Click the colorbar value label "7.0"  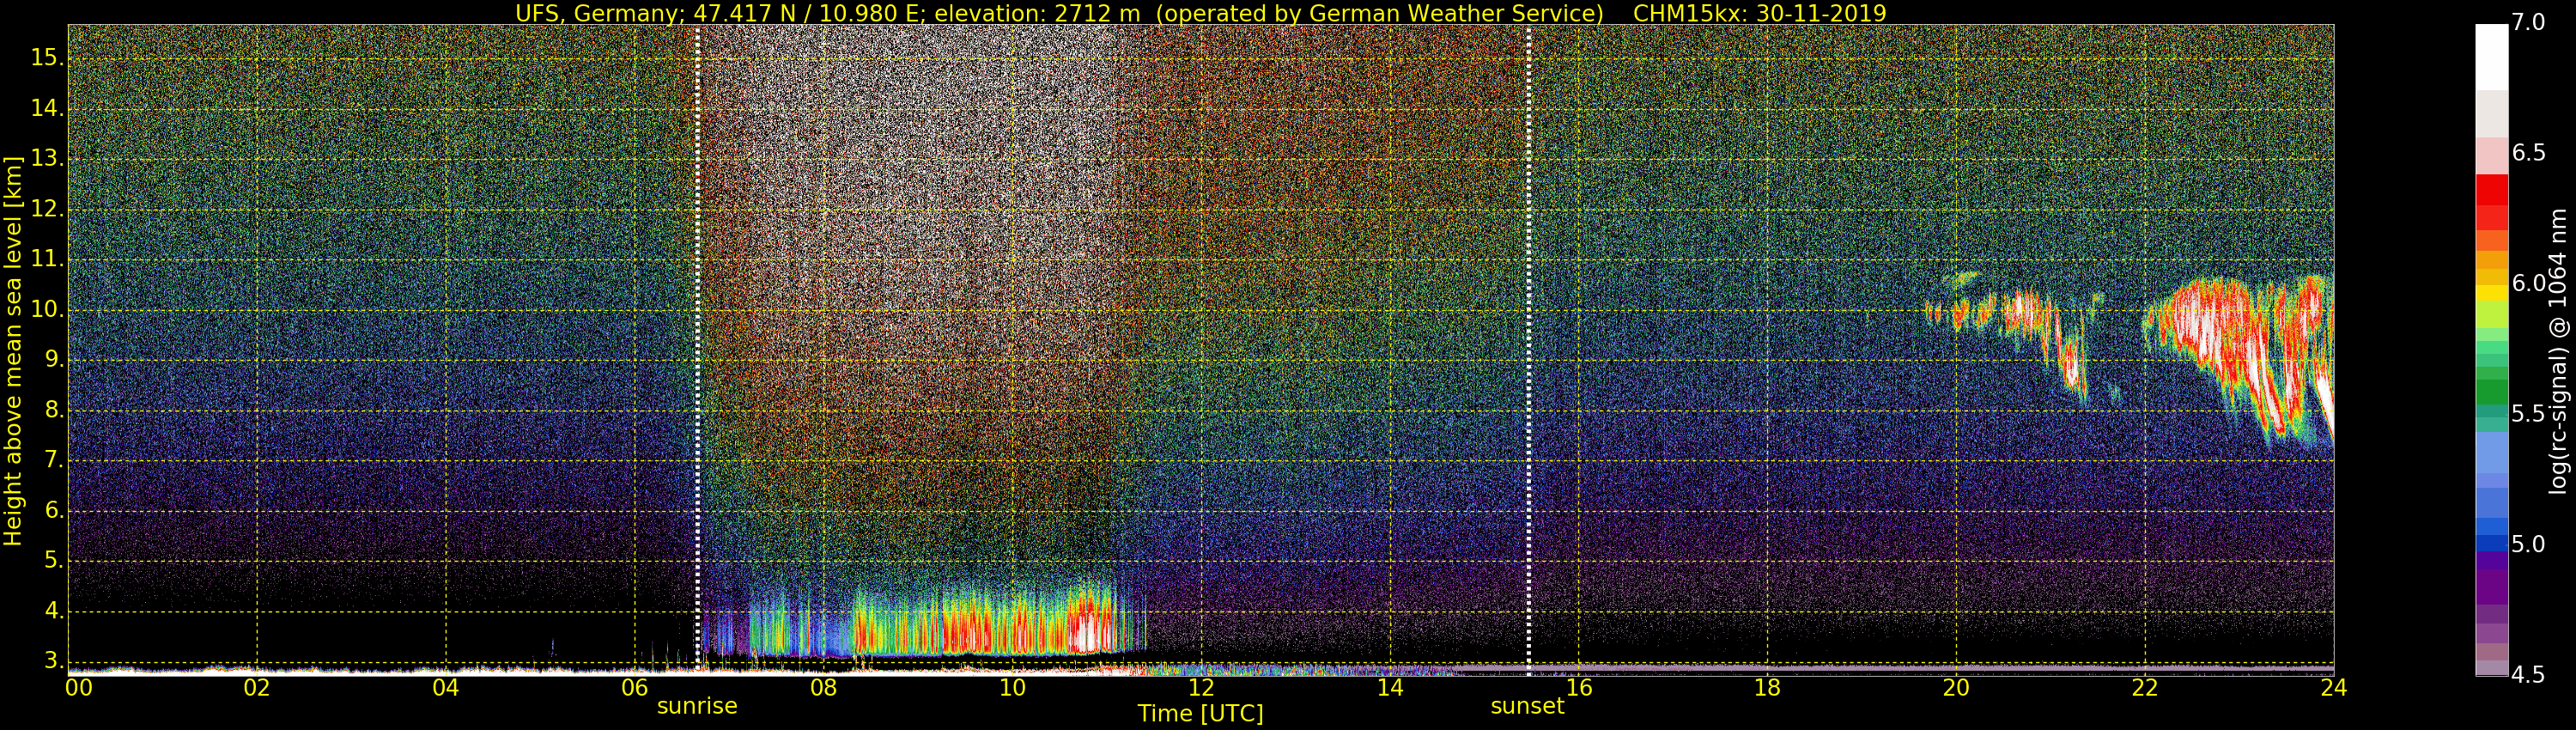click(2529, 22)
